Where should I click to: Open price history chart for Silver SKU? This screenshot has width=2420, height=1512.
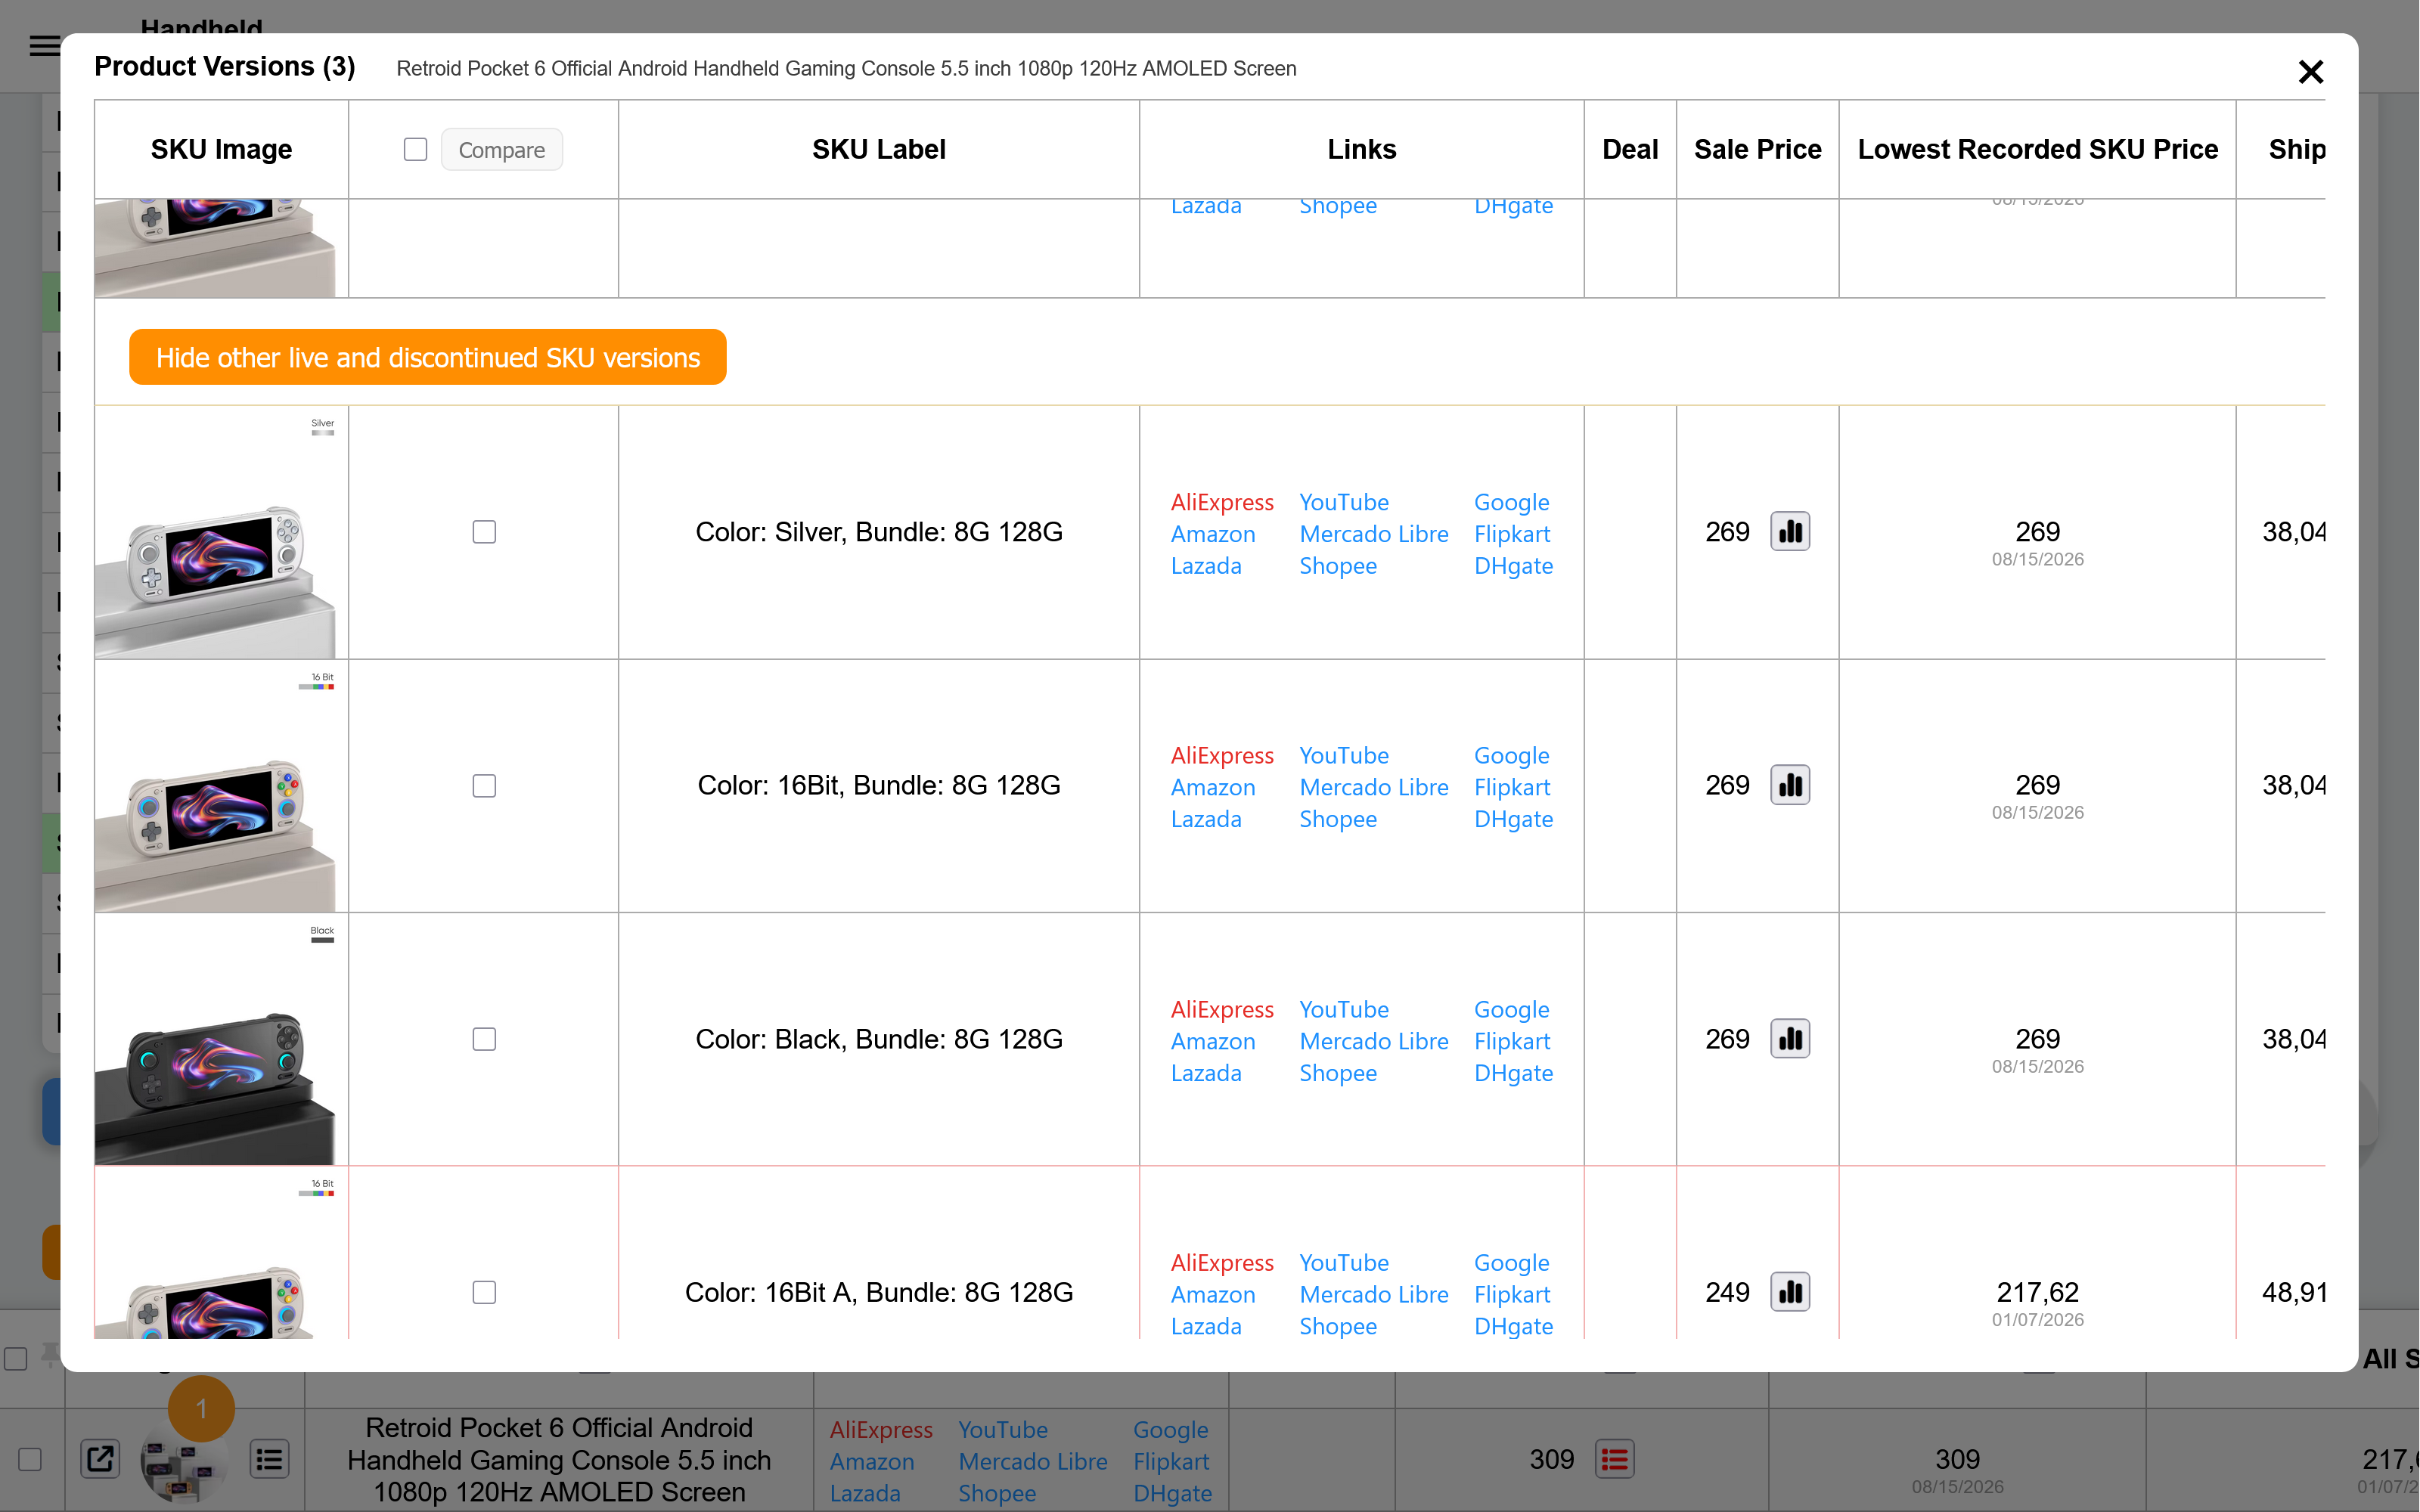click(x=1790, y=532)
